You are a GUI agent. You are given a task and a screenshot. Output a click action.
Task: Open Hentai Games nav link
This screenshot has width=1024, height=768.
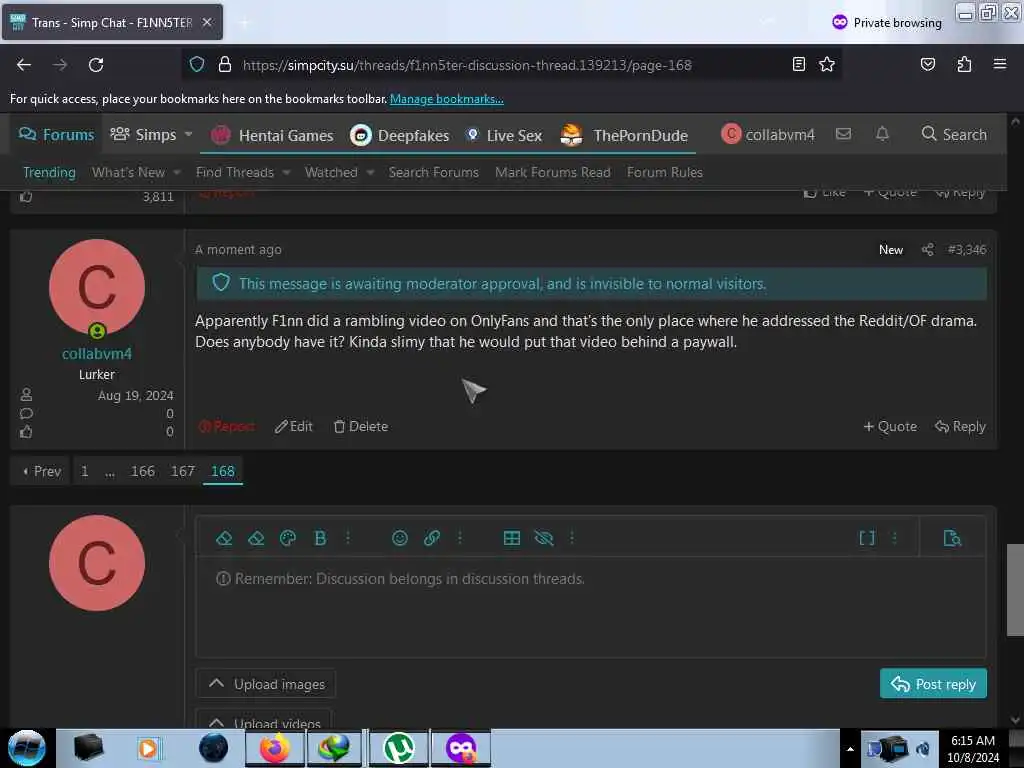pyautogui.click(x=272, y=135)
